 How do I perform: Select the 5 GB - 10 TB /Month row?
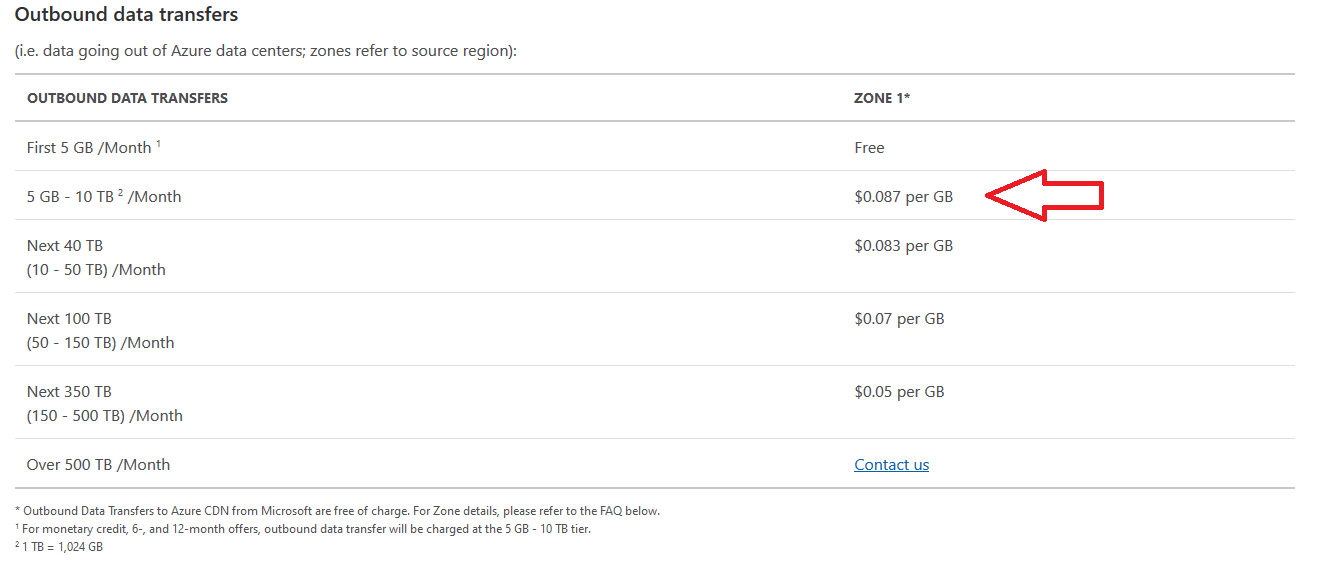pos(654,196)
